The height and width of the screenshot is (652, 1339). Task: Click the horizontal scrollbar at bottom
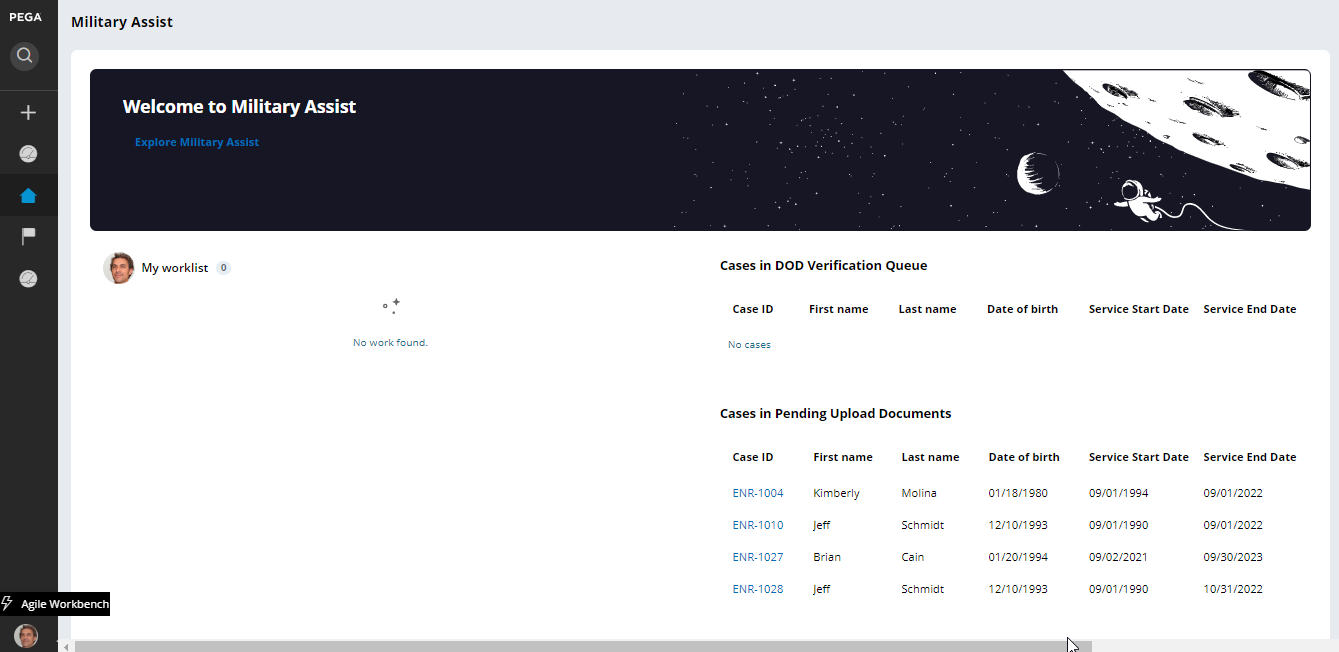583,647
